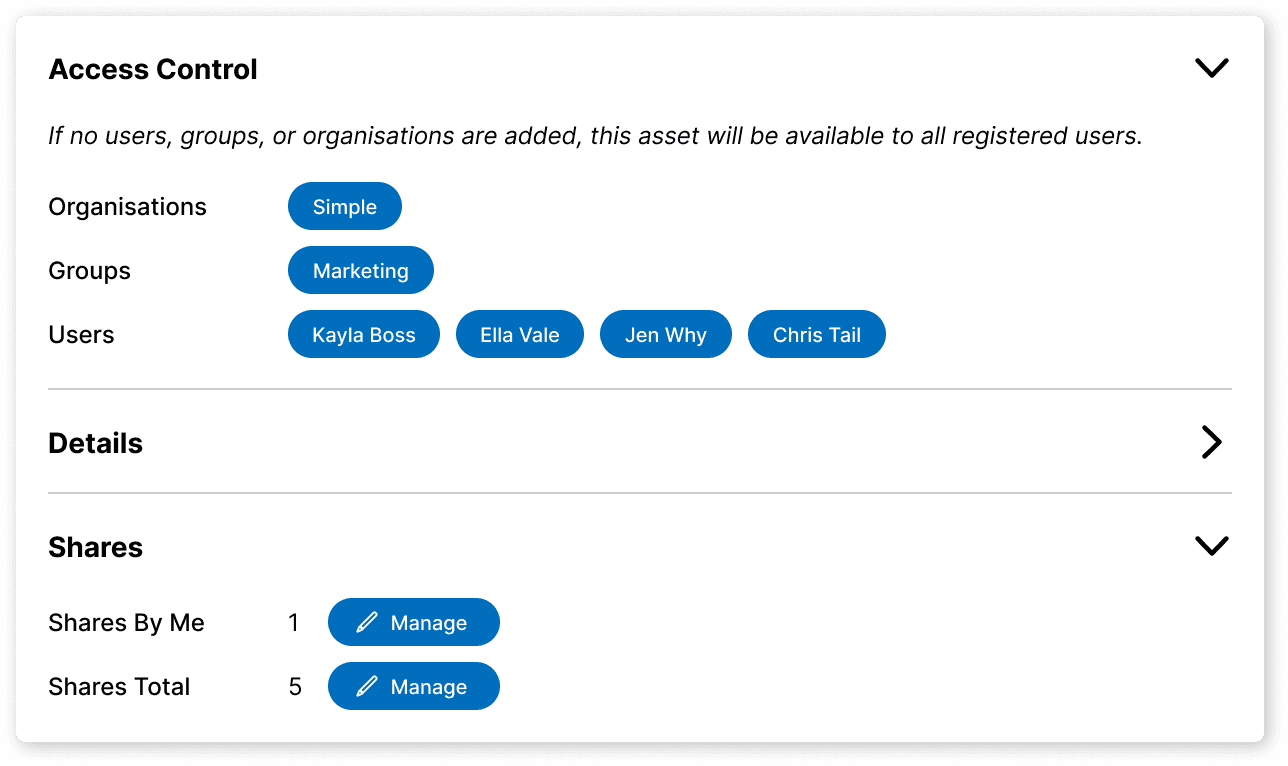This screenshot has height=766, width=1288.
Task: Select the Simple organisation pill
Action: 344,206
